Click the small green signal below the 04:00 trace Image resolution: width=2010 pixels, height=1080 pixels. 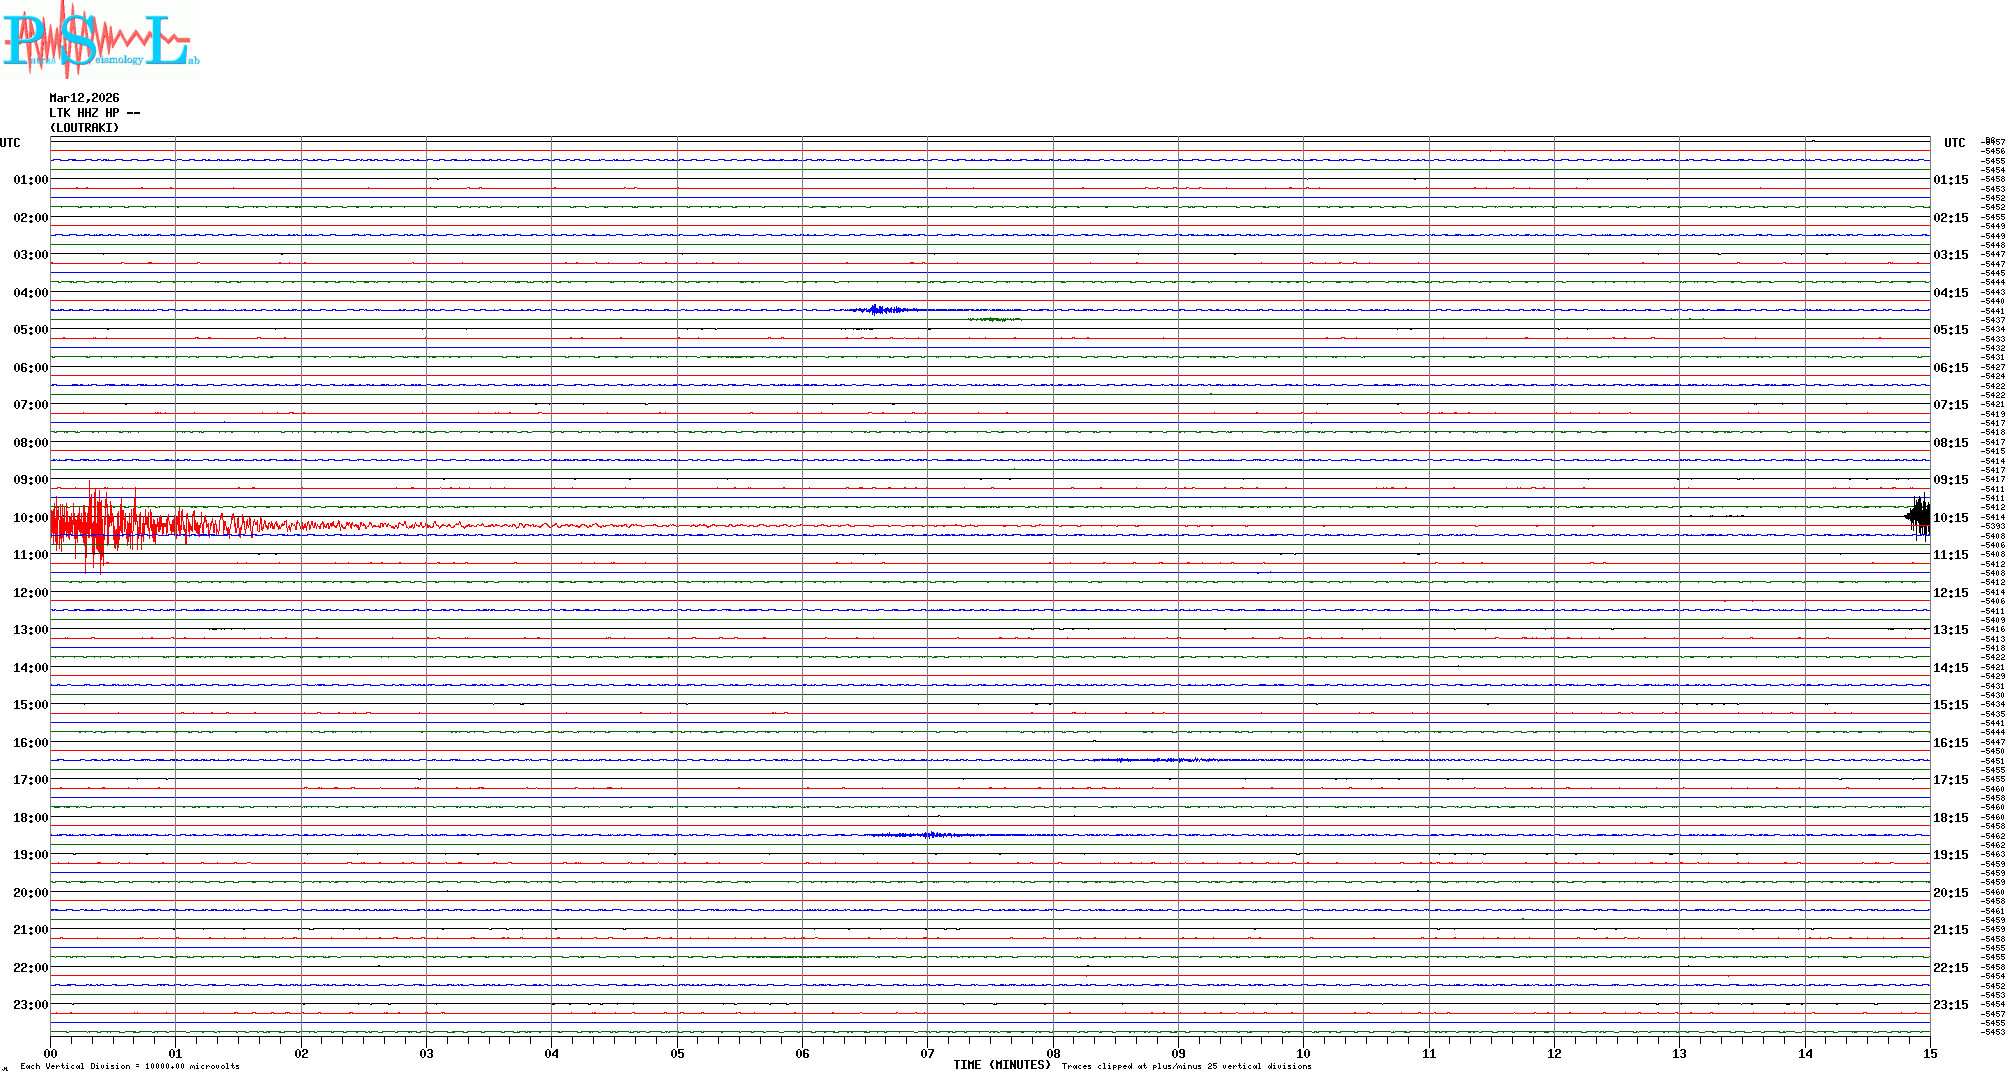click(993, 320)
